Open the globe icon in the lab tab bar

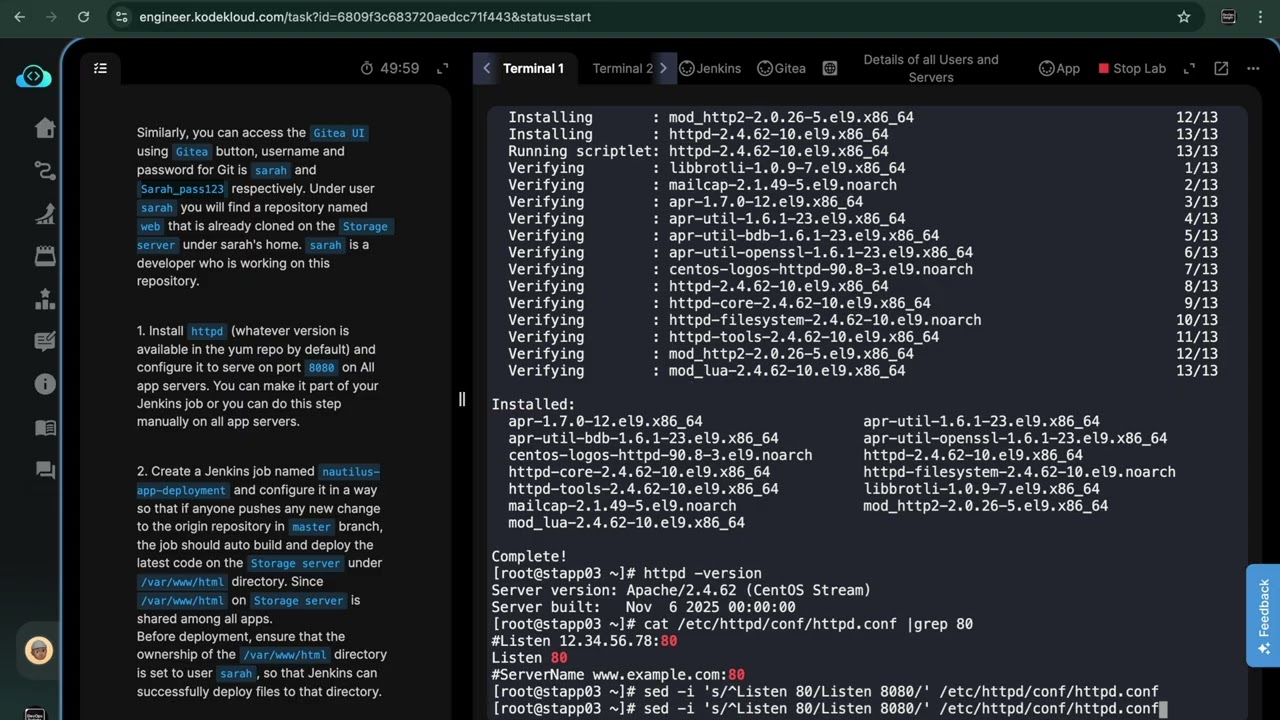tap(829, 68)
